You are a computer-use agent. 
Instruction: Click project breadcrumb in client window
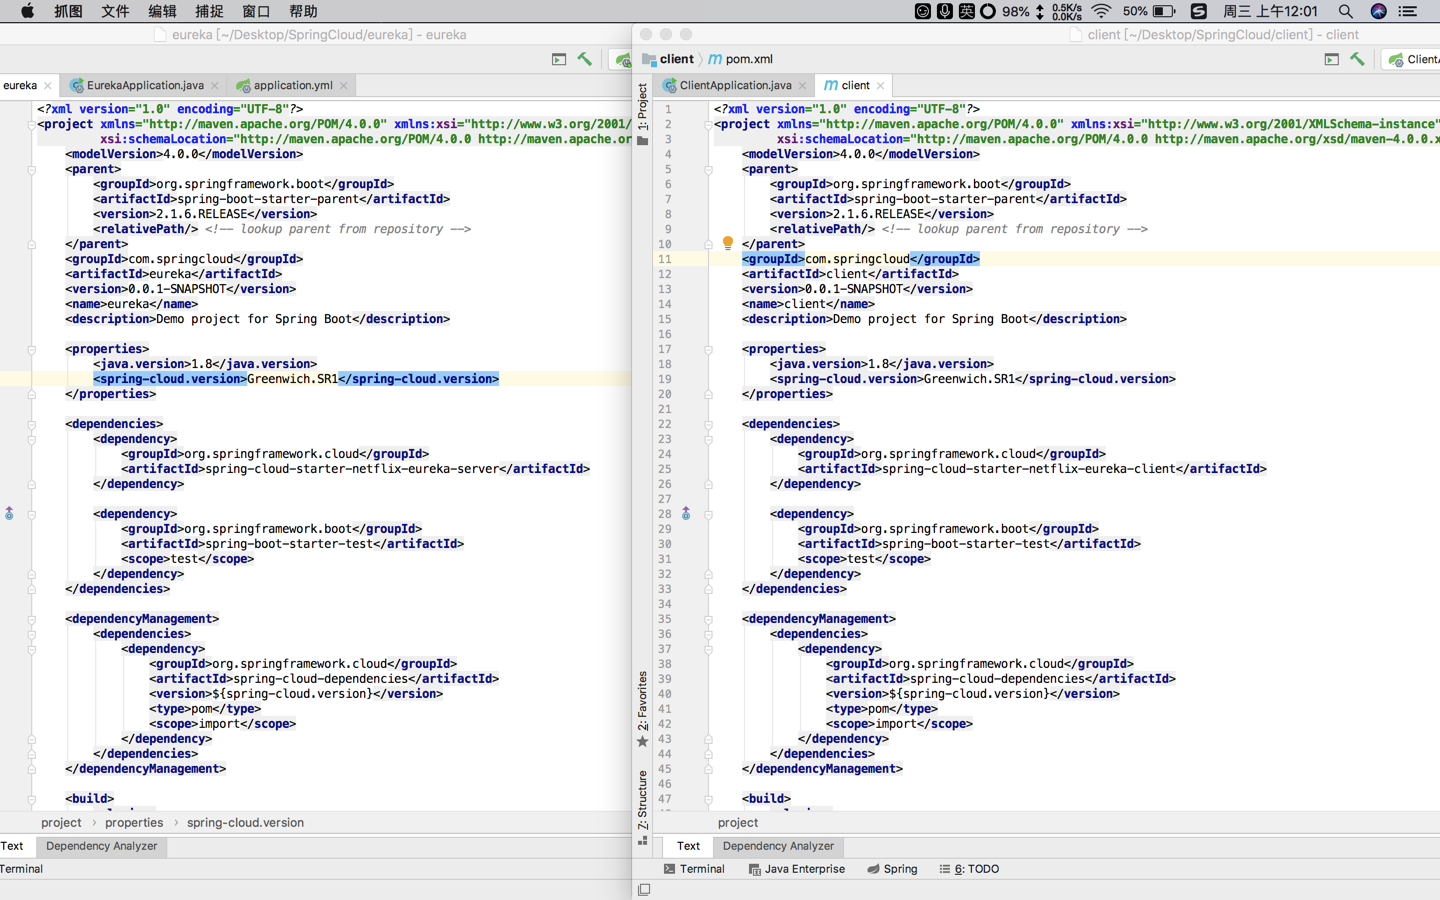(738, 823)
